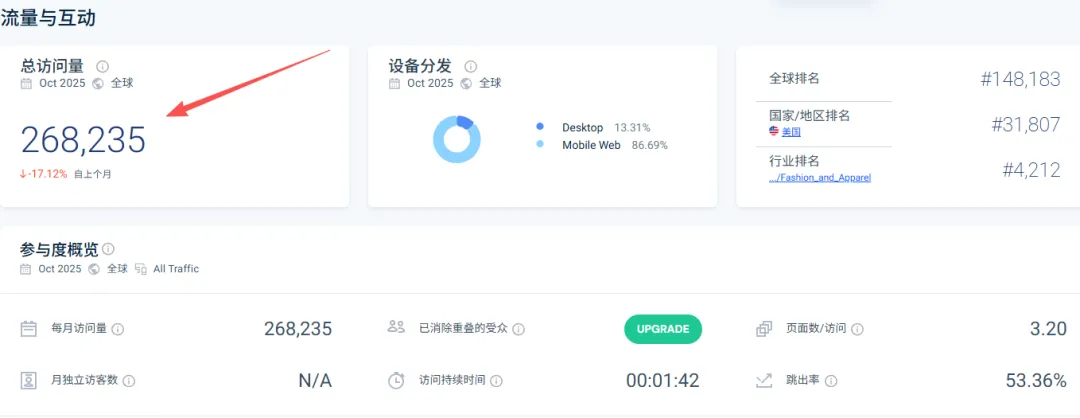Image resolution: width=1080 pixels, height=418 pixels.
Task: Click the Mobile Web legend color dot
Action: coord(540,145)
